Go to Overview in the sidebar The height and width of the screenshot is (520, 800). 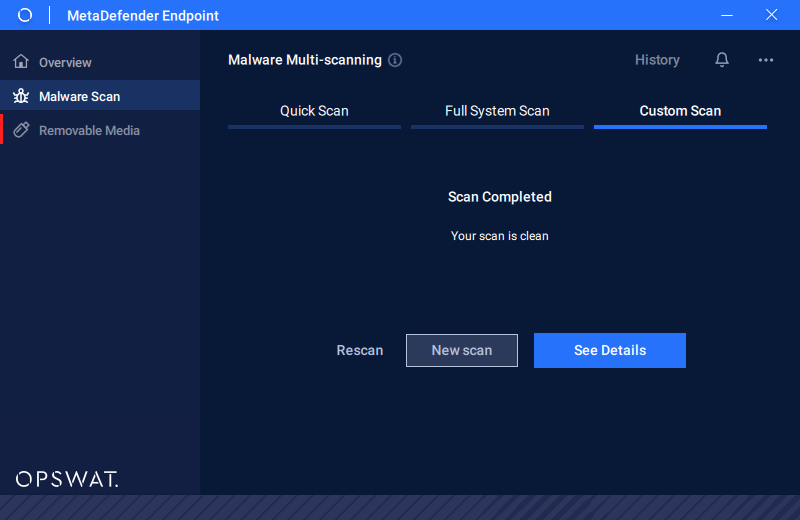point(100,62)
